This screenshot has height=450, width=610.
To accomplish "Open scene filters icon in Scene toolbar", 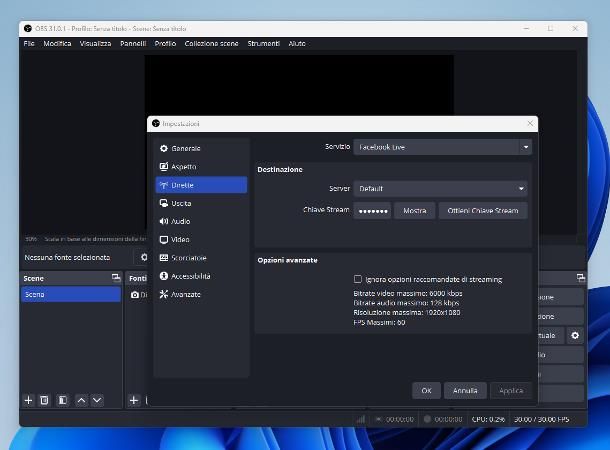I will [63, 400].
